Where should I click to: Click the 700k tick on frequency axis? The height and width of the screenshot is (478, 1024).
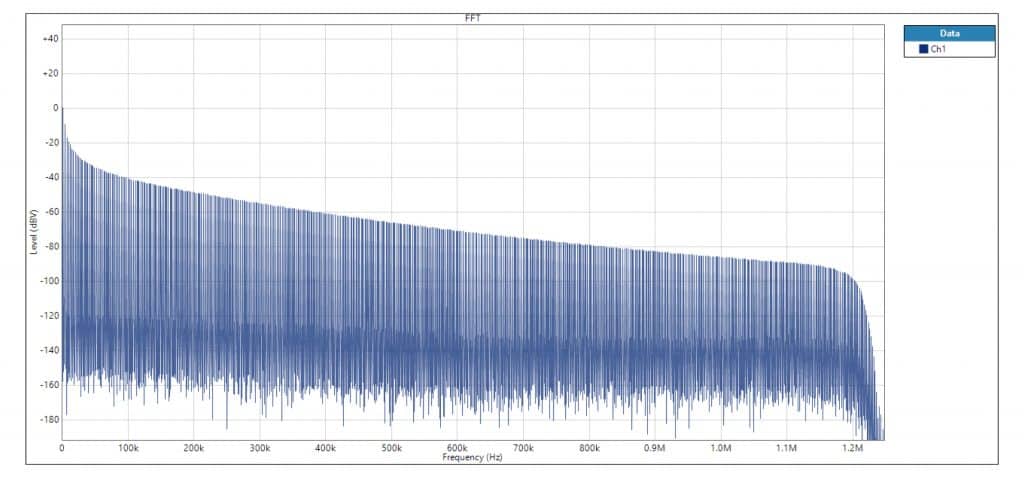pyautogui.click(x=523, y=448)
